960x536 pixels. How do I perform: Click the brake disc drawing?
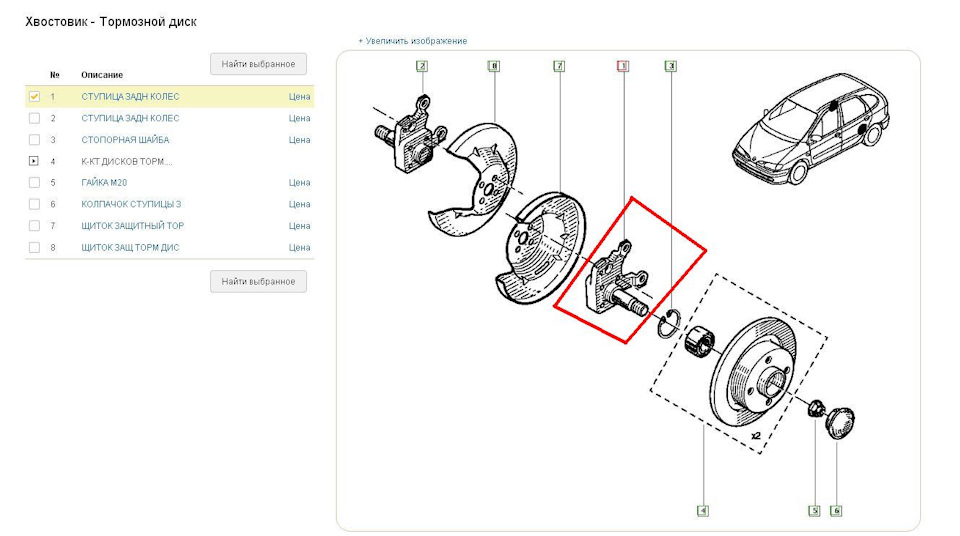point(754,371)
